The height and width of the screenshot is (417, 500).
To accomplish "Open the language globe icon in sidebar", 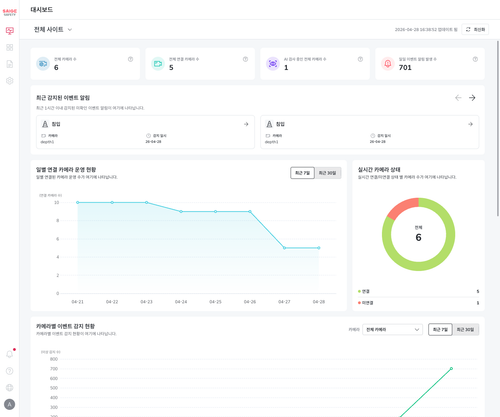I will pos(10,387).
